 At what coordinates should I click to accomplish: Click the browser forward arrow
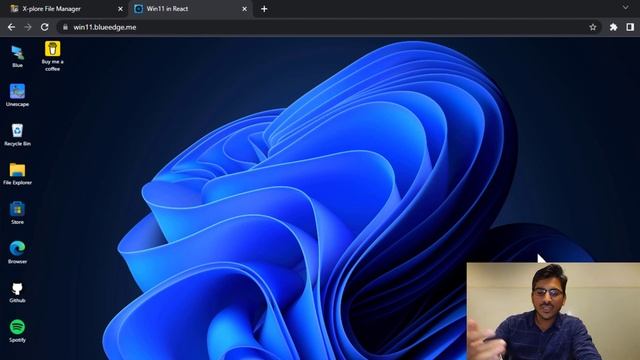coord(28,27)
